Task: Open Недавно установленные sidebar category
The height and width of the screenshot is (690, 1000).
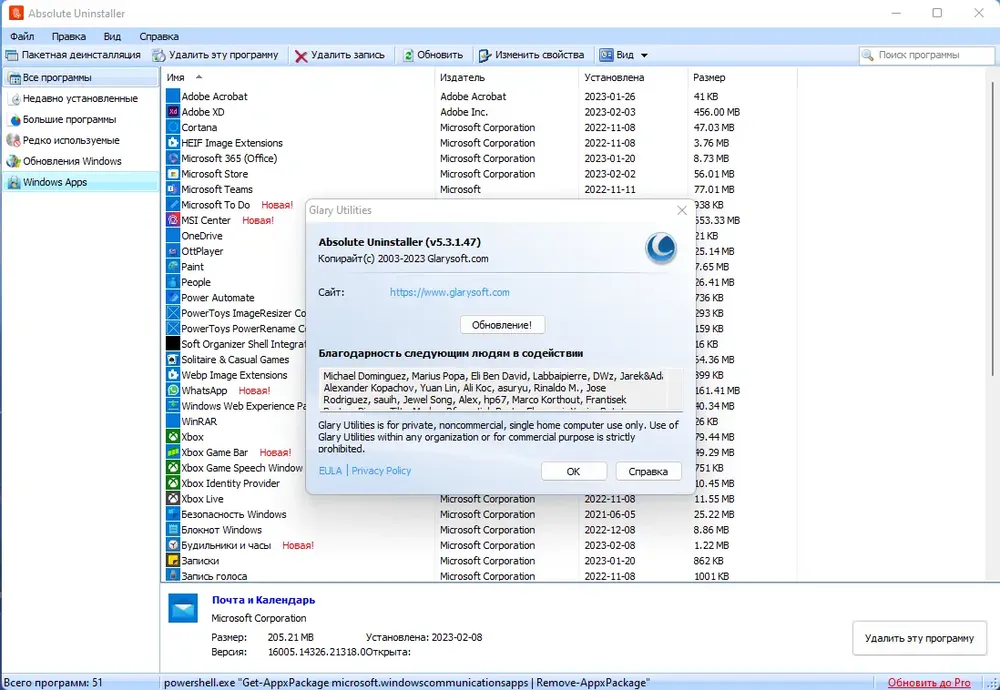Action: [x=80, y=98]
